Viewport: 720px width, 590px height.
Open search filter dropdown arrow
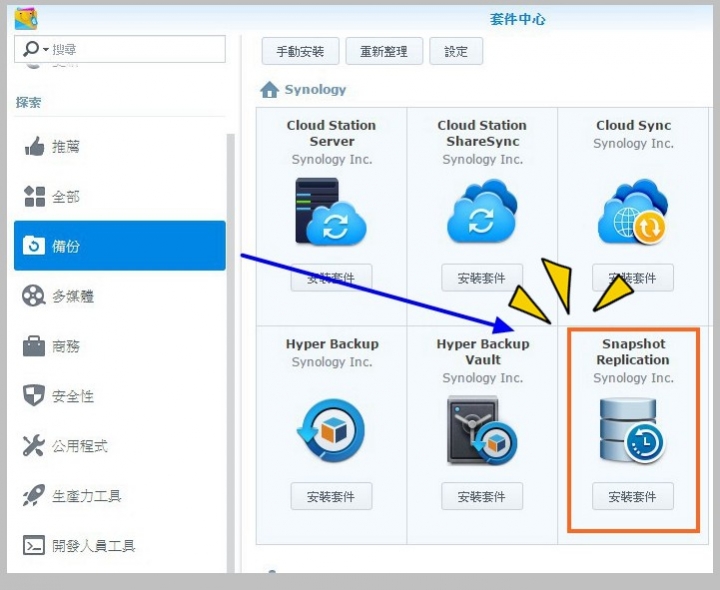[45, 49]
